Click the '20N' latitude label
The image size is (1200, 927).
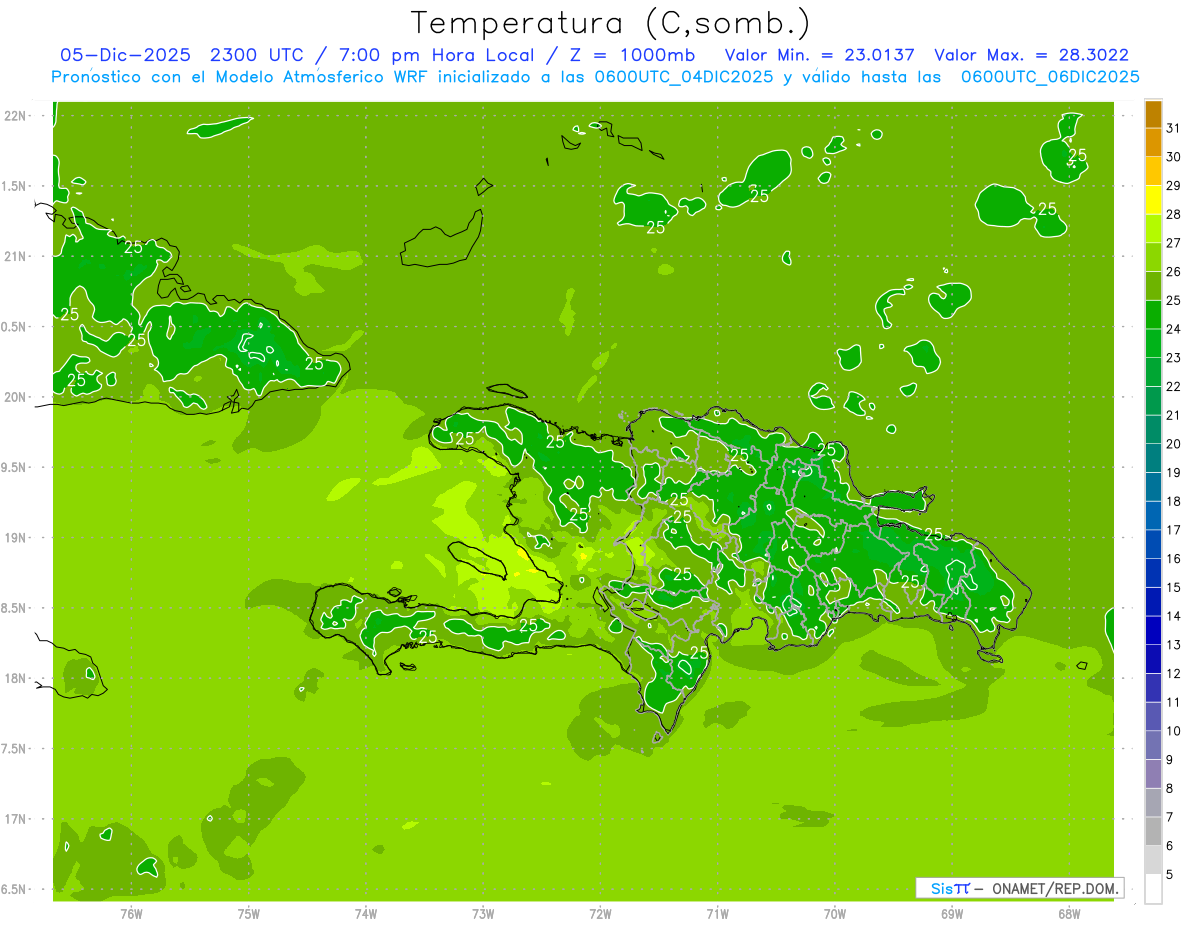click(x=17, y=397)
